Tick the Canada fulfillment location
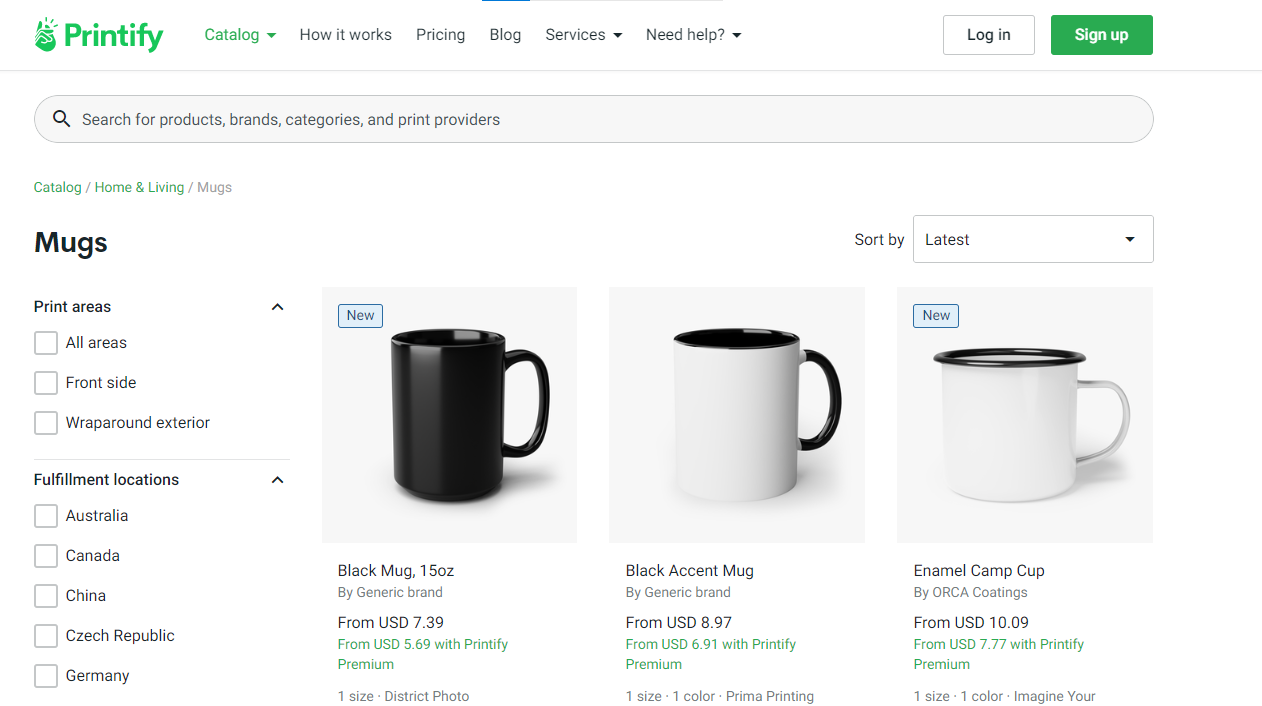The width and height of the screenshot is (1262, 706). [x=46, y=556]
